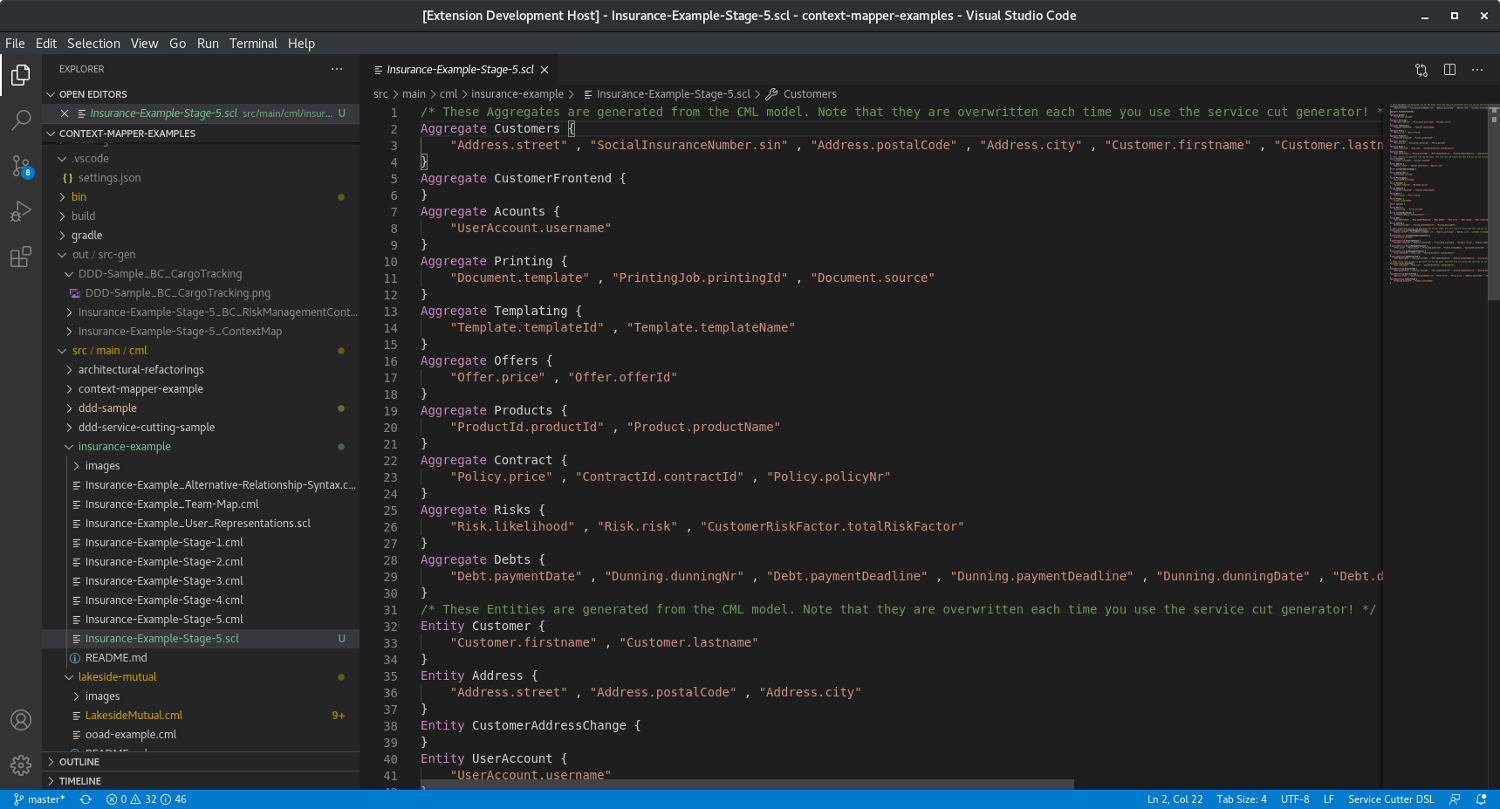Open the notifications bell
Image resolution: width=1500 pixels, height=809 pixels.
tap(1487, 799)
